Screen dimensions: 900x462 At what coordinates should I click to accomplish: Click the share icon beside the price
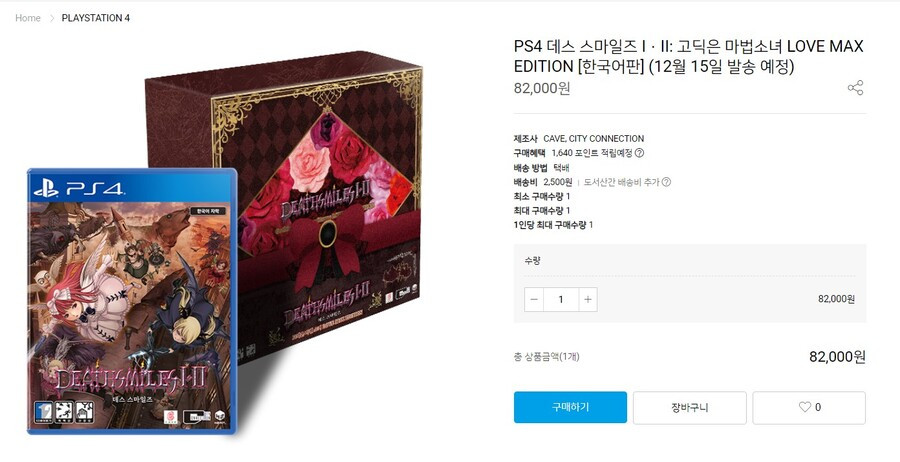(x=855, y=88)
